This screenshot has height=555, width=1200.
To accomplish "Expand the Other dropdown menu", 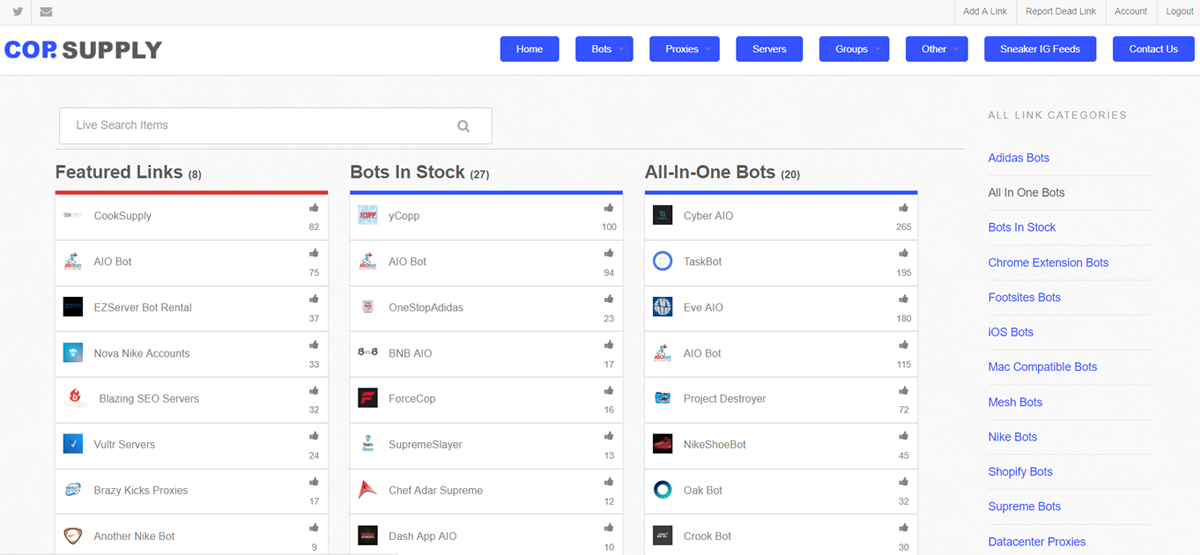I will click(937, 49).
